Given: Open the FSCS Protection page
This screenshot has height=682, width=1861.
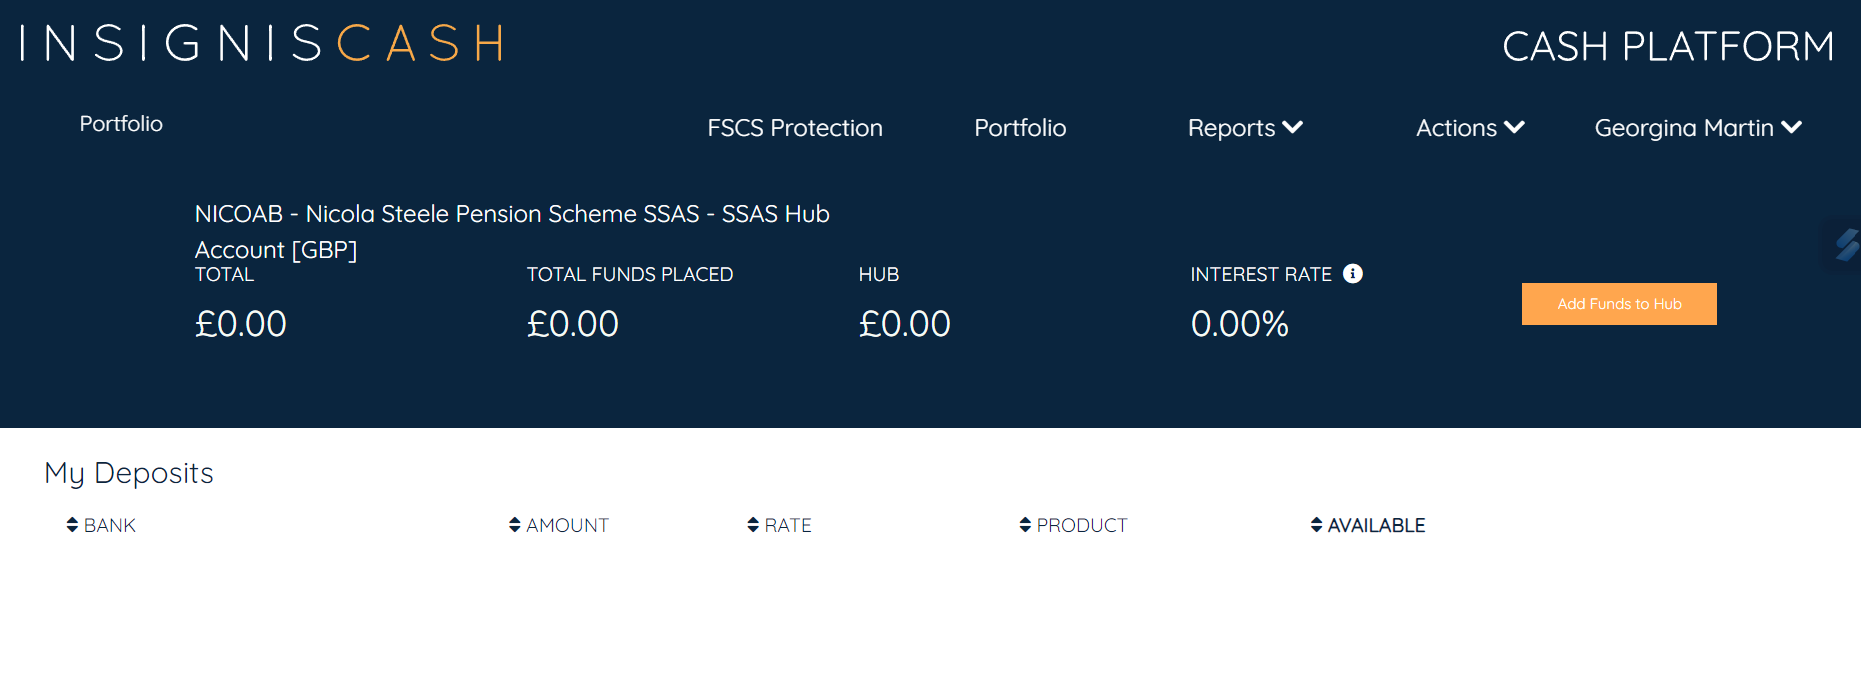Looking at the screenshot, I should [x=795, y=128].
